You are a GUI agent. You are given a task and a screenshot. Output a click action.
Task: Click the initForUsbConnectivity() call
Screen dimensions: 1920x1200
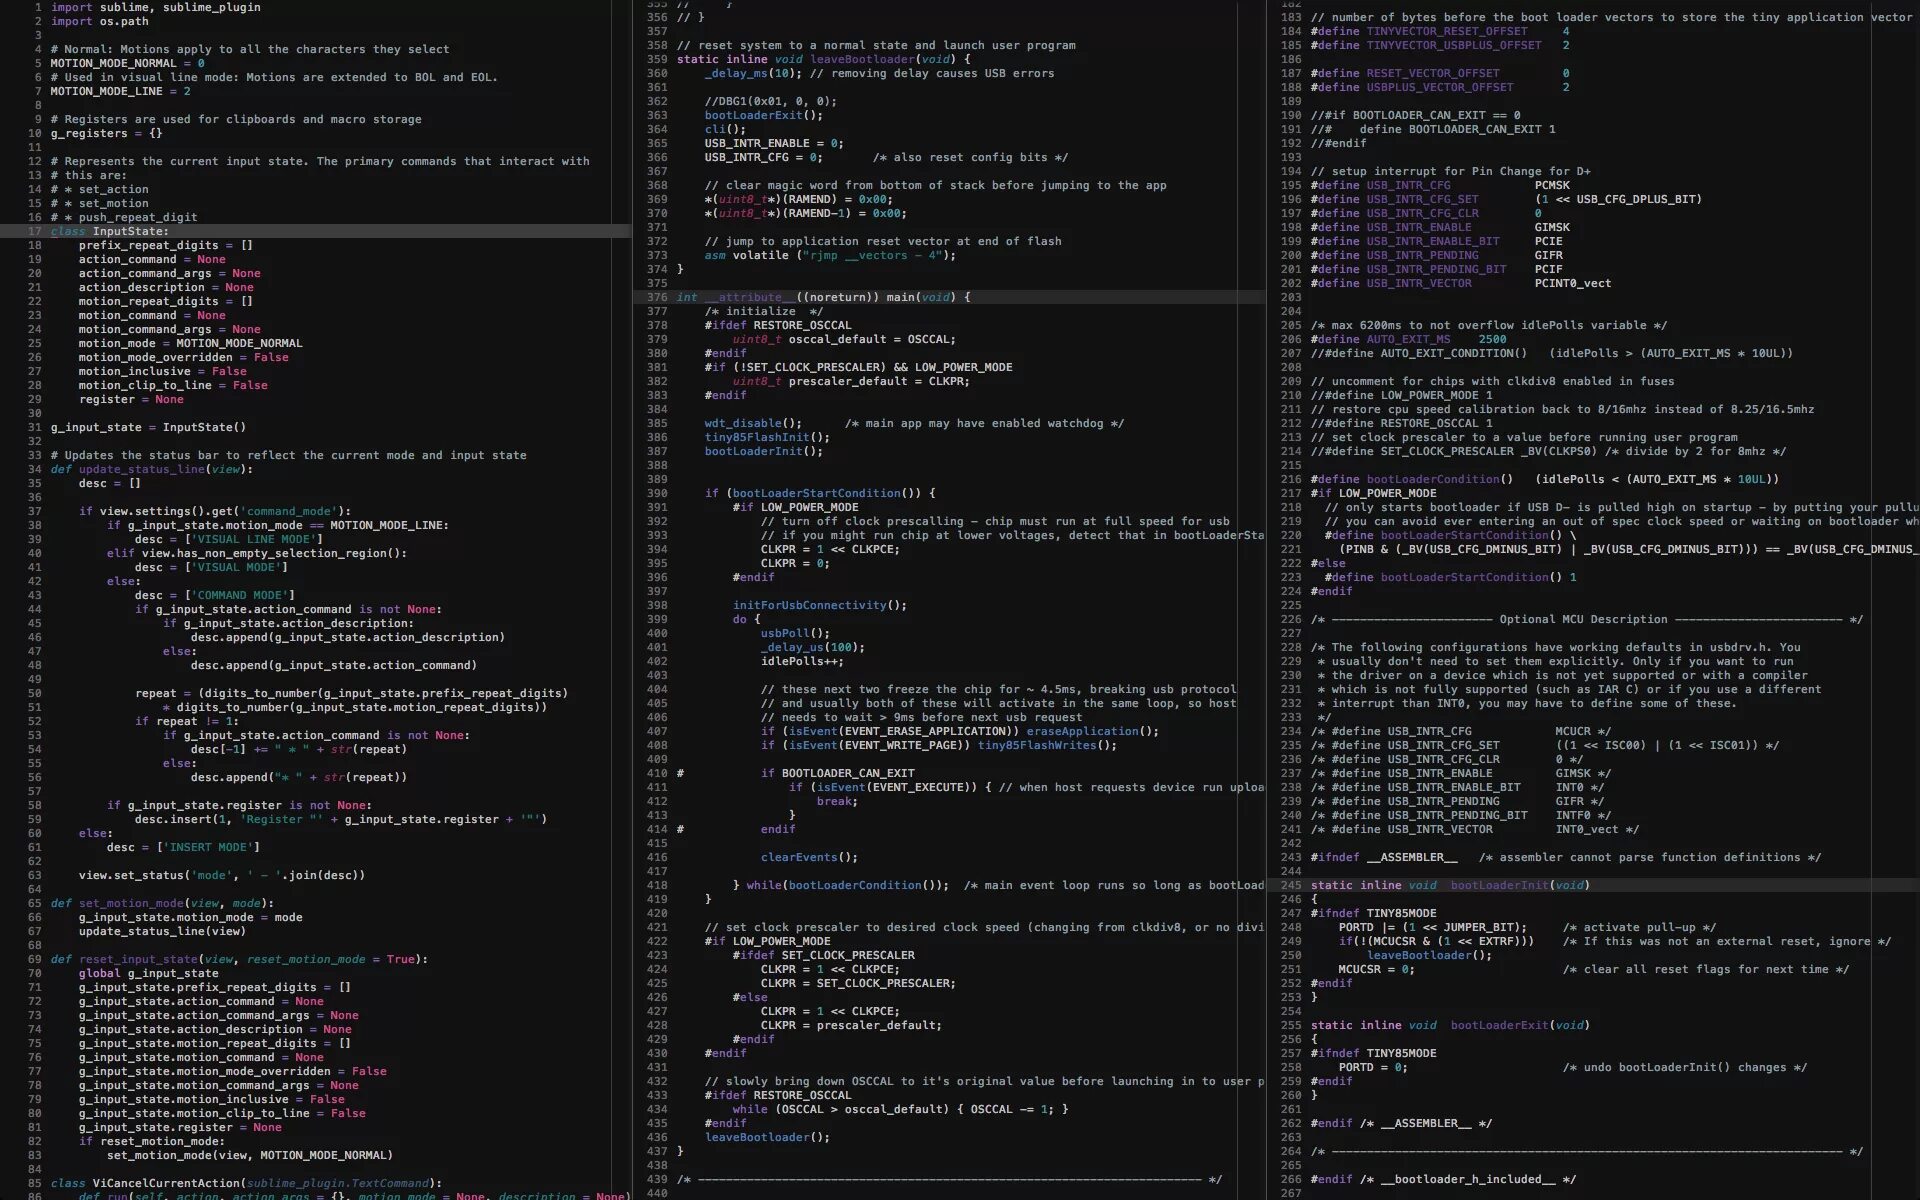click(x=819, y=605)
